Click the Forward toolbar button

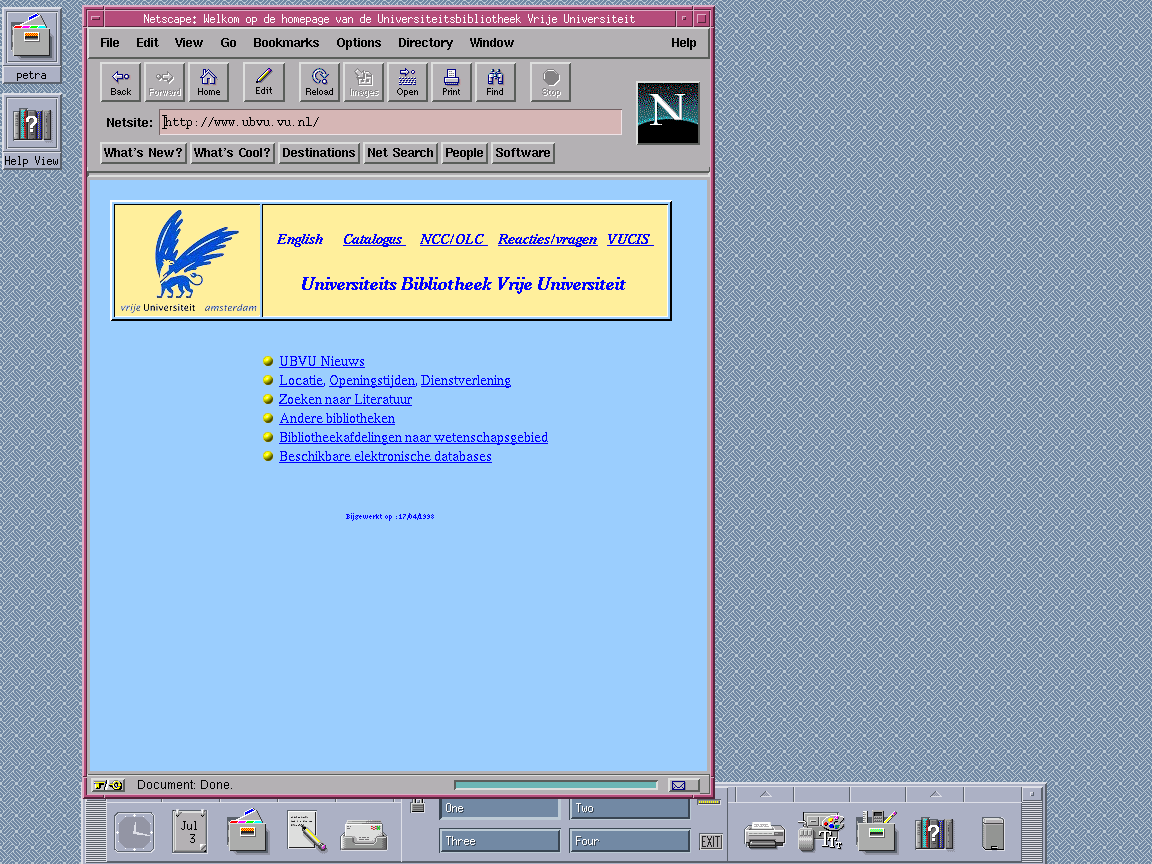pyautogui.click(x=165, y=82)
